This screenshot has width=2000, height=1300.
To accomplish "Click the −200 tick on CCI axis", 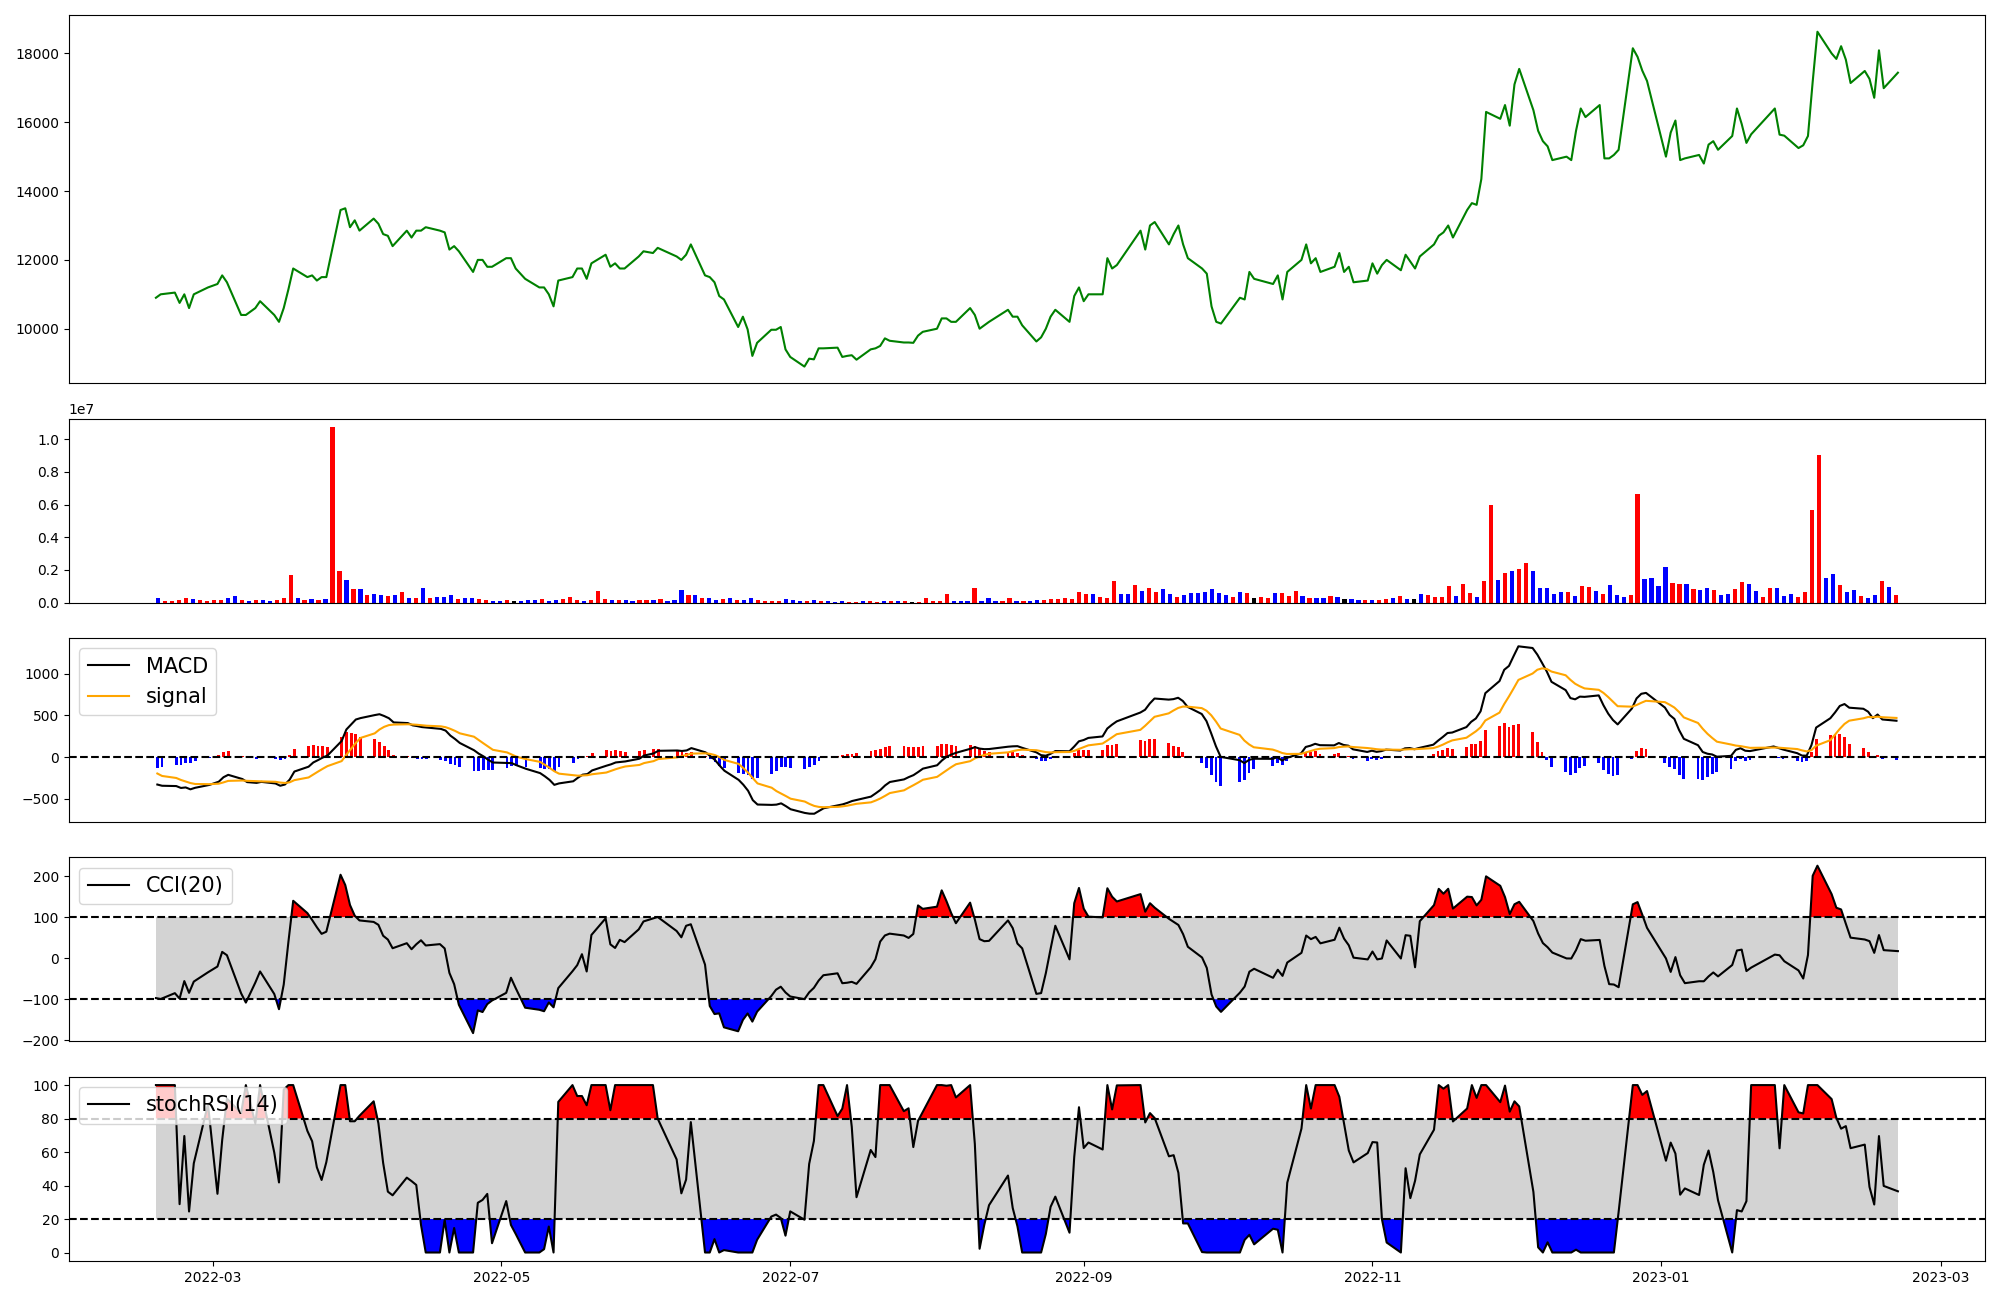I will coord(40,1041).
